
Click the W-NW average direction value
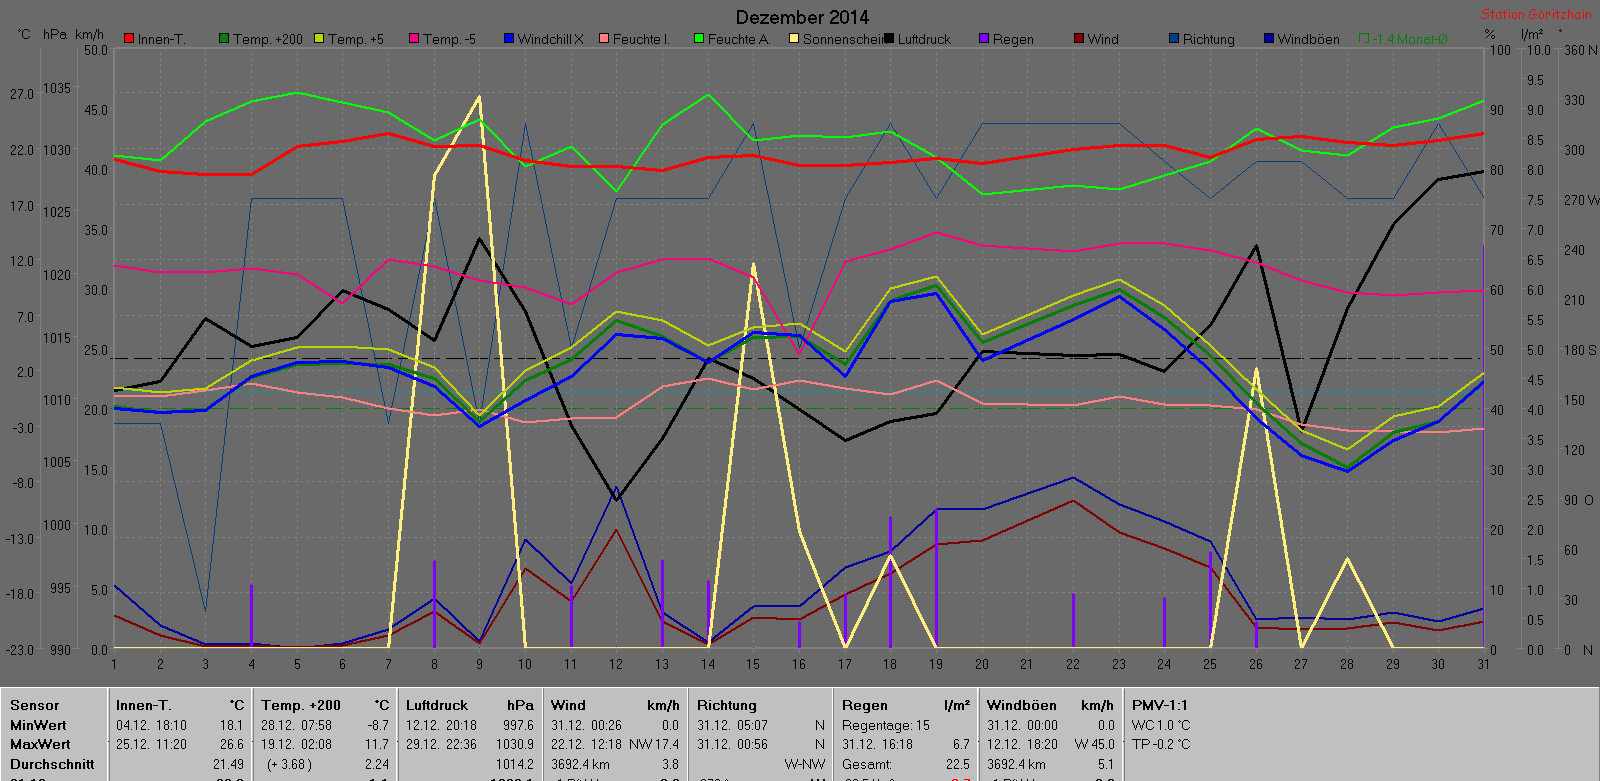pos(805,764)
